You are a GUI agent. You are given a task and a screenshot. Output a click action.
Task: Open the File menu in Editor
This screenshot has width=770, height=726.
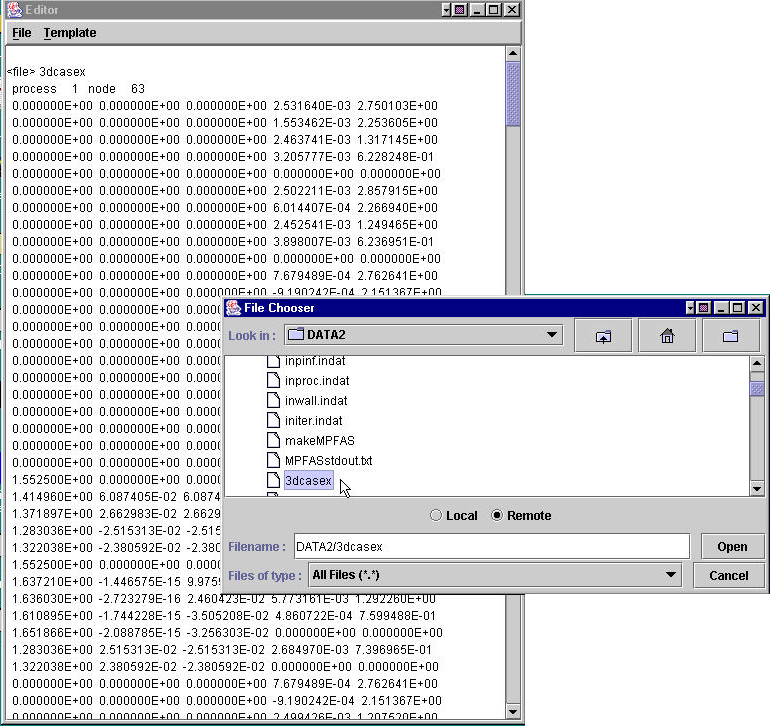[21, 33]
